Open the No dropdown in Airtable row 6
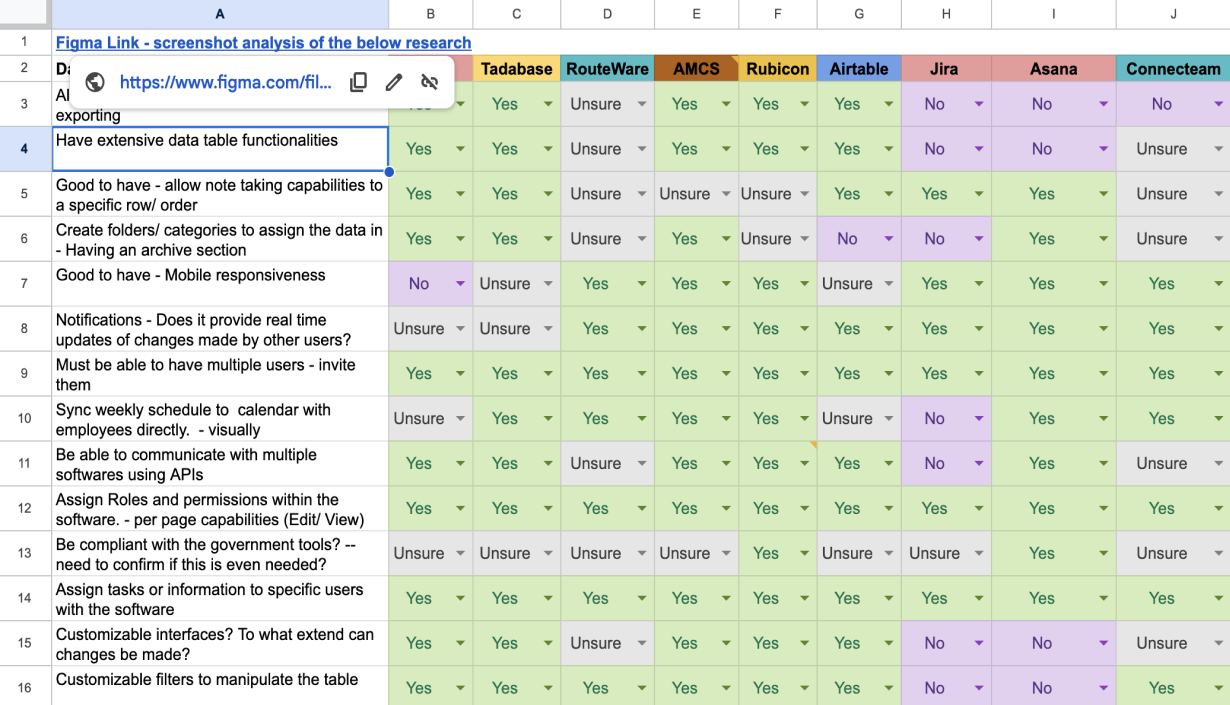The image size is (1230, 705). (x=888, y=239)
